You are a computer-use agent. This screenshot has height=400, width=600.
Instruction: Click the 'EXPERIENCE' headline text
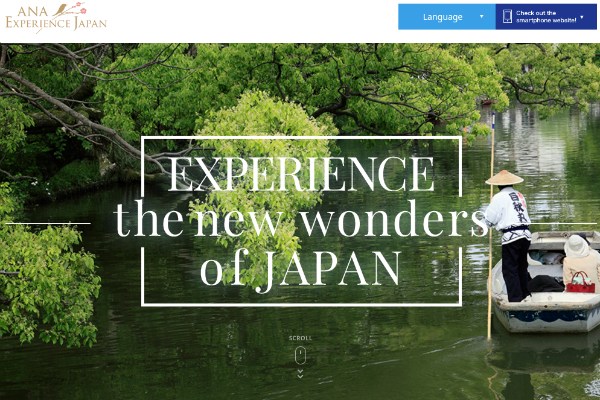pyautogui.click(x=301, y=174)
